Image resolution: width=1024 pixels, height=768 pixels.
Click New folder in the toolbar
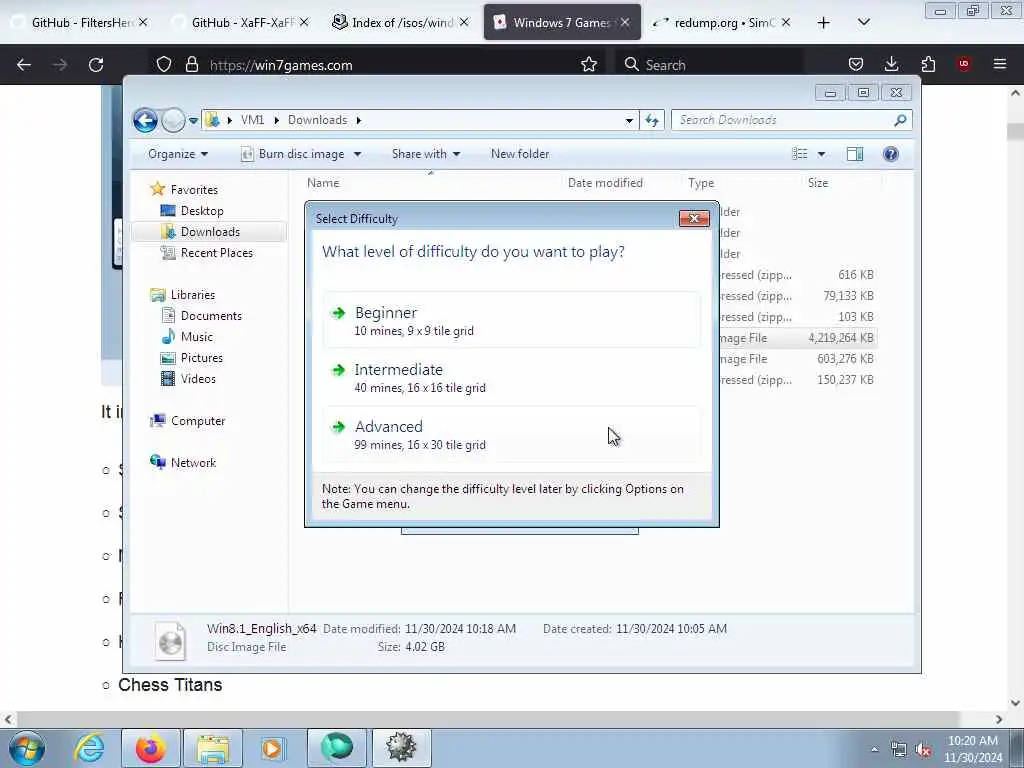point(520,154)
